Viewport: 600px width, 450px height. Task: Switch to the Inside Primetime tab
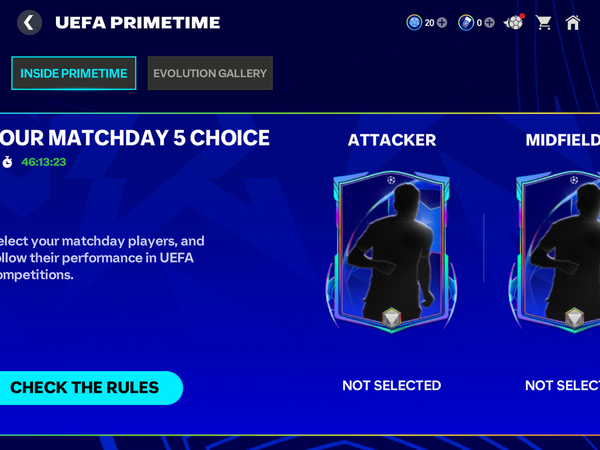74,73
